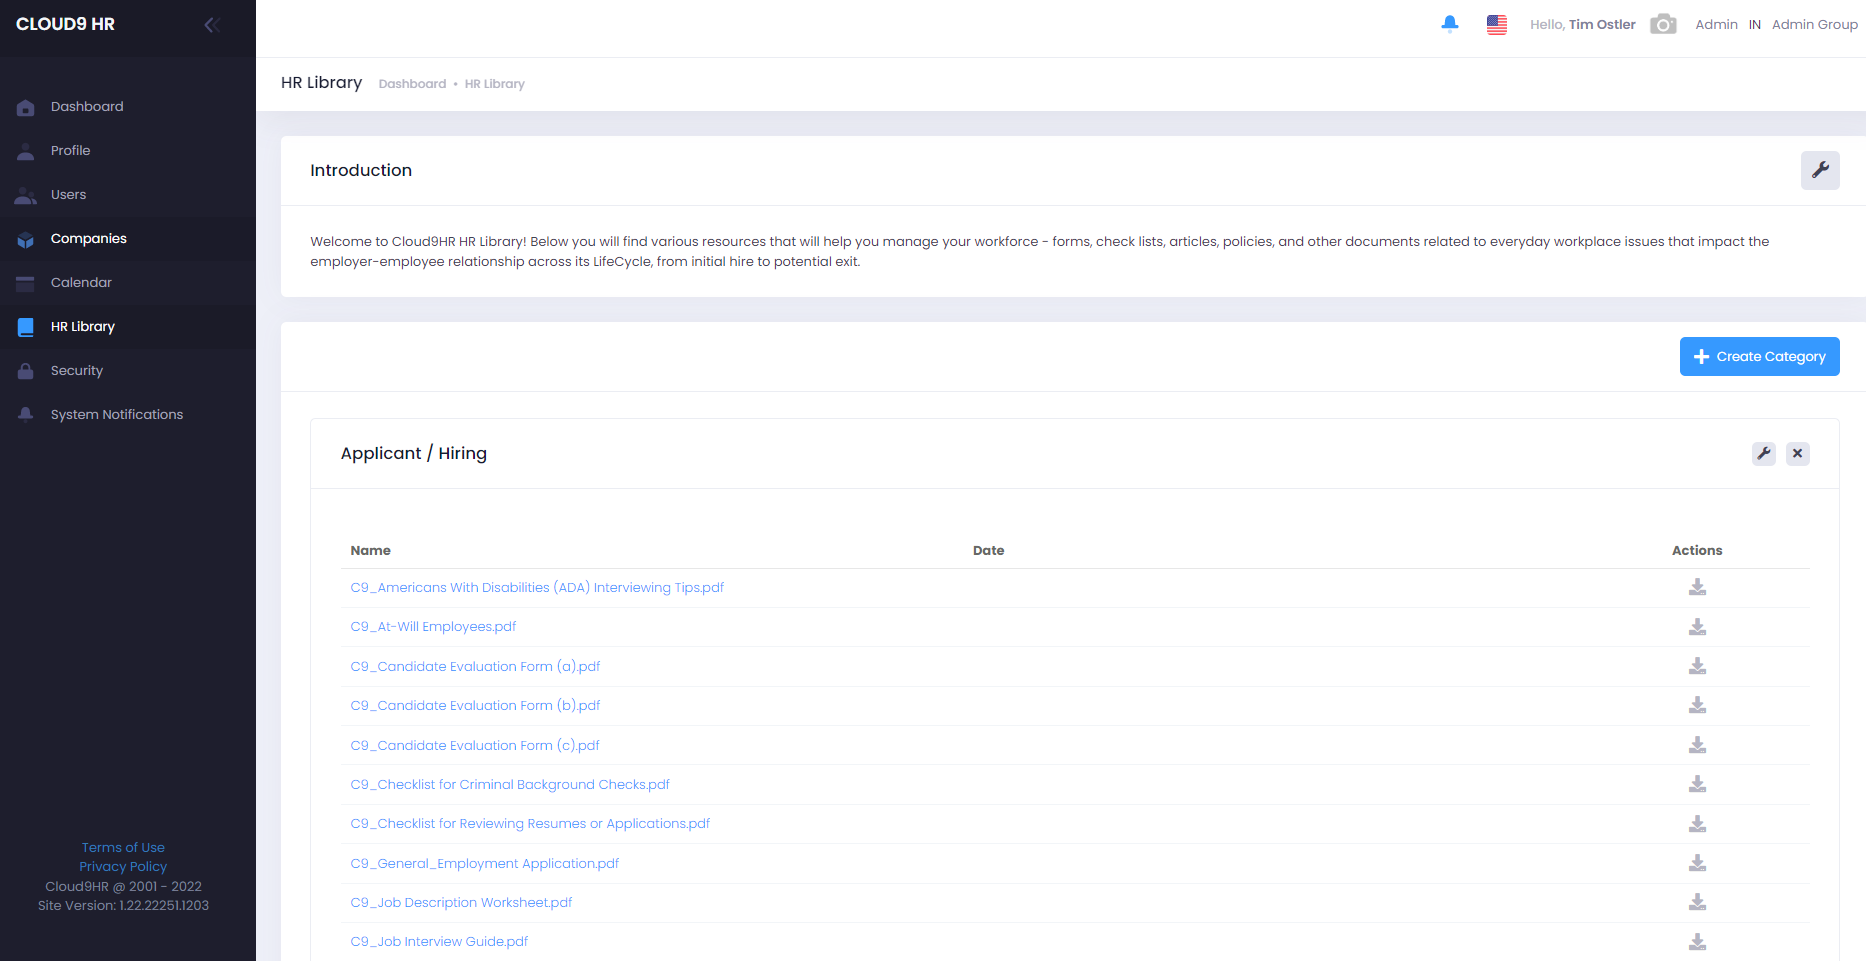Collapse the sidebar with the chevron
The height and width of the screenshot is (961, 1866).
click(211, 24)
